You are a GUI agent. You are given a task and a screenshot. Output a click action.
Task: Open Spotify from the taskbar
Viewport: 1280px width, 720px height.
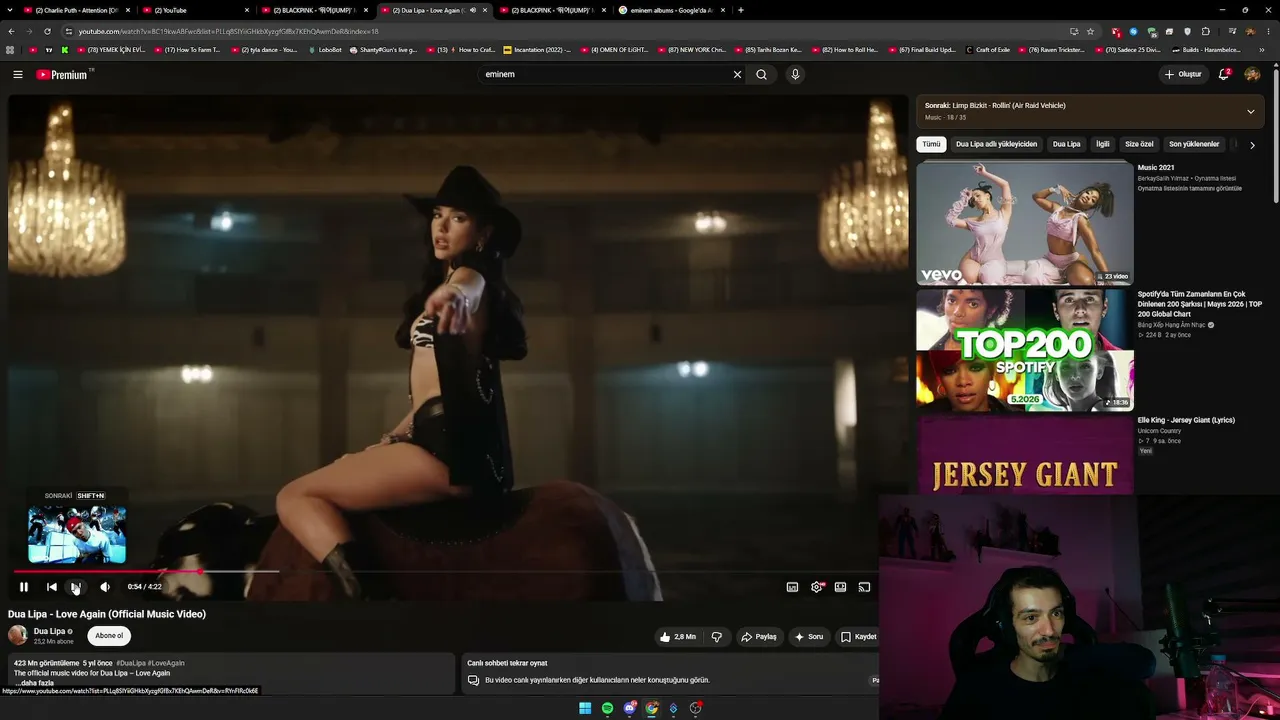[607, 708]
